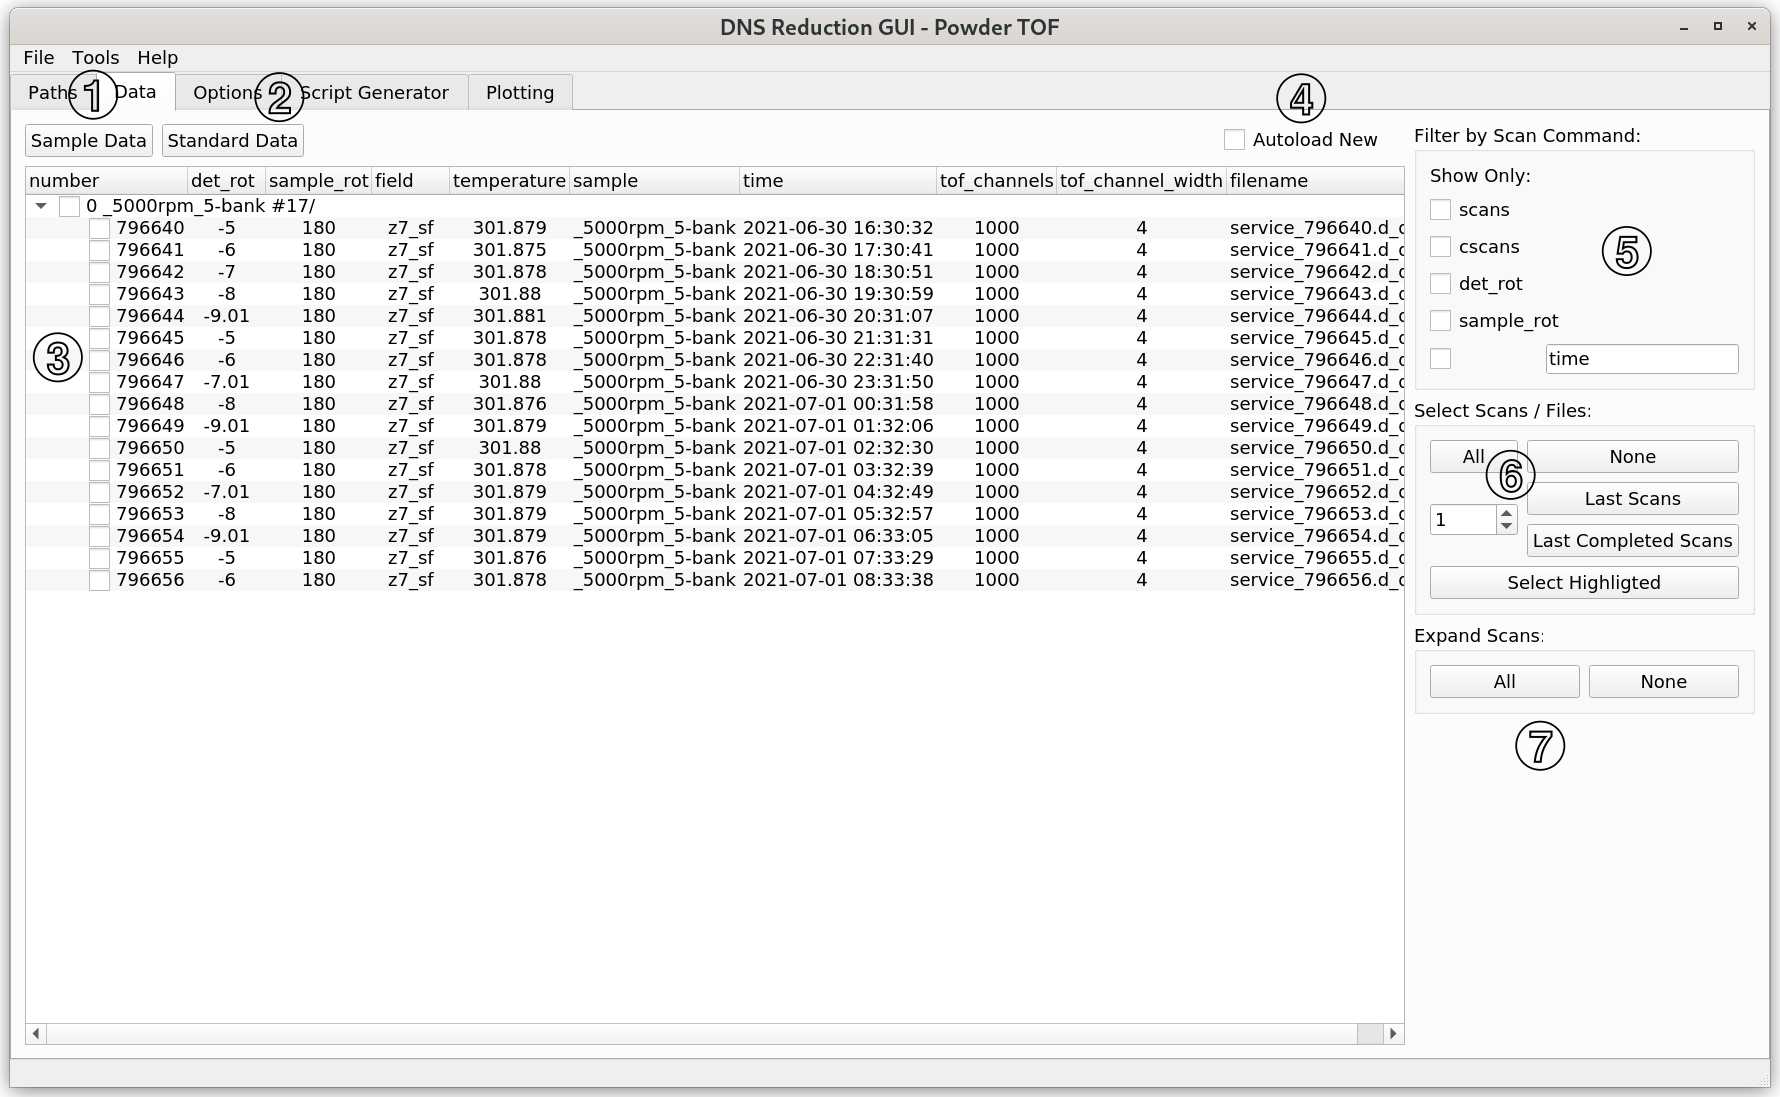Open the File menu
This screenshot has height=1097, width=1780.
pyautogui.click(x=38, y=58)
